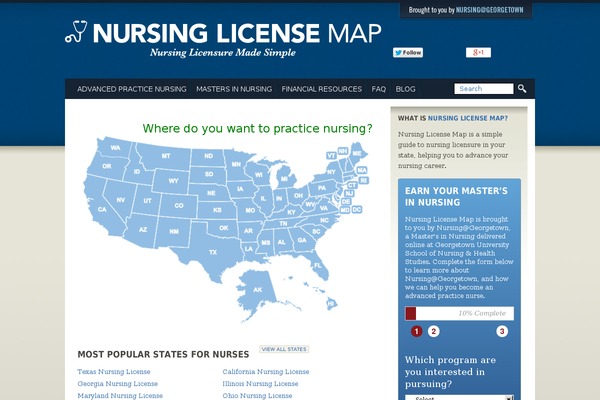
Task: Open California Nursing License link
Action: (266, 372)
